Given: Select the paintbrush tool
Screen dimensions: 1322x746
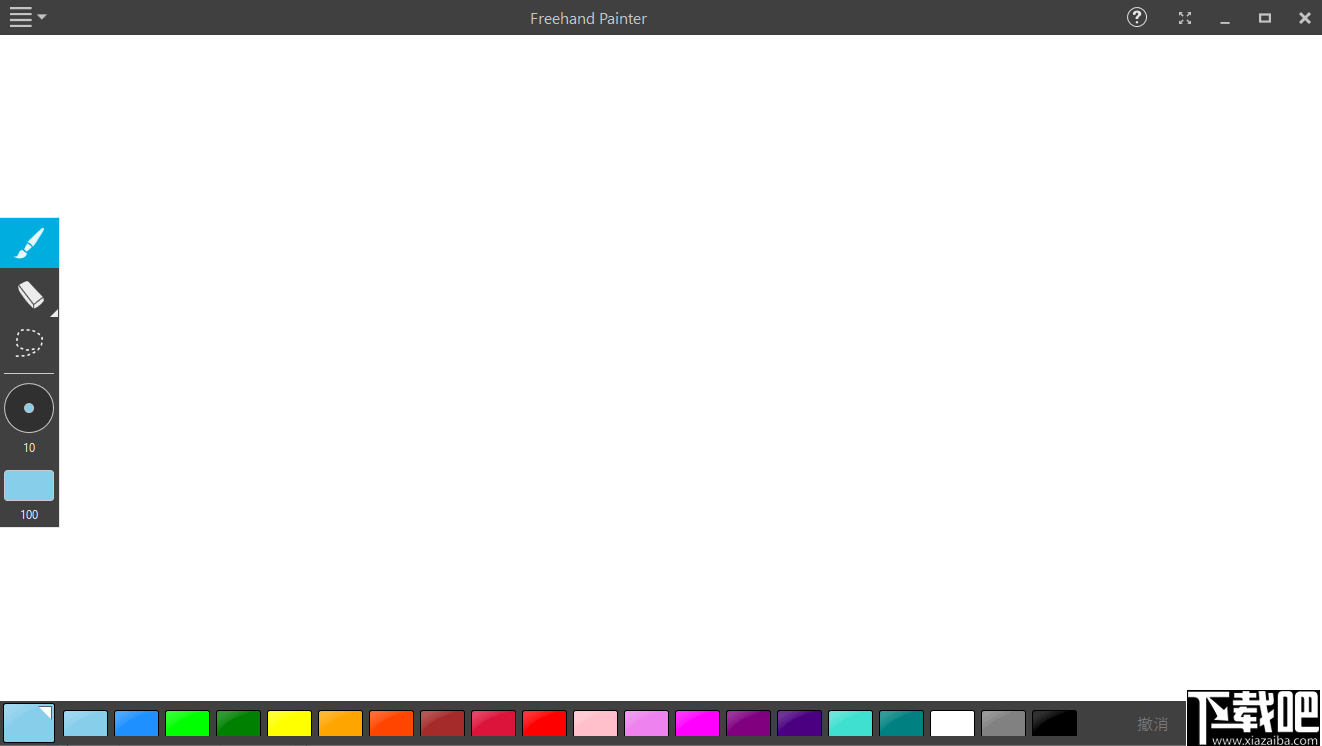Looking at the screenshot, I should click(x=29, y=243).
